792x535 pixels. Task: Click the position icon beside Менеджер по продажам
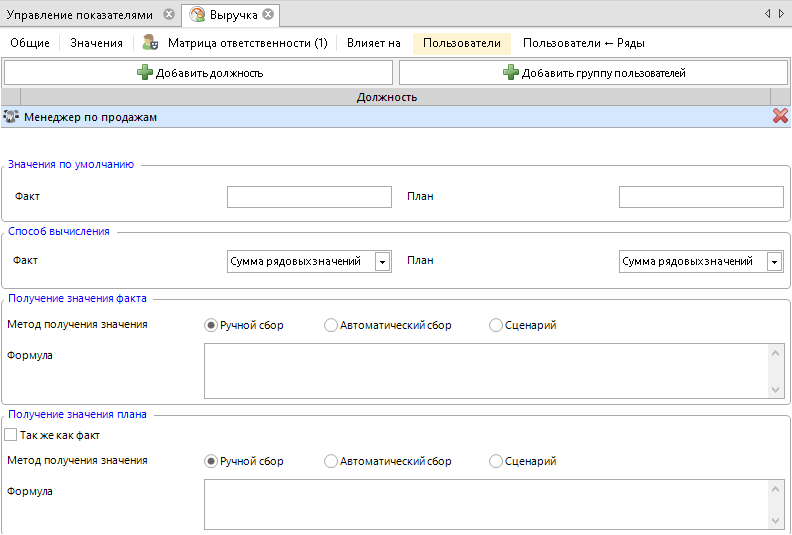[x=11, y=117]
